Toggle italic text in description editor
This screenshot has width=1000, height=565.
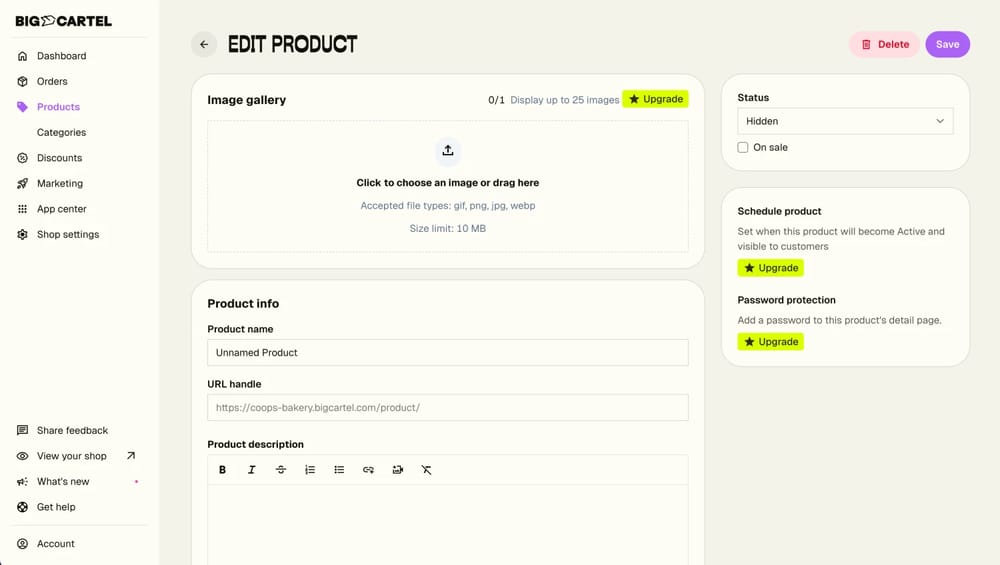(x=251, y=470)
